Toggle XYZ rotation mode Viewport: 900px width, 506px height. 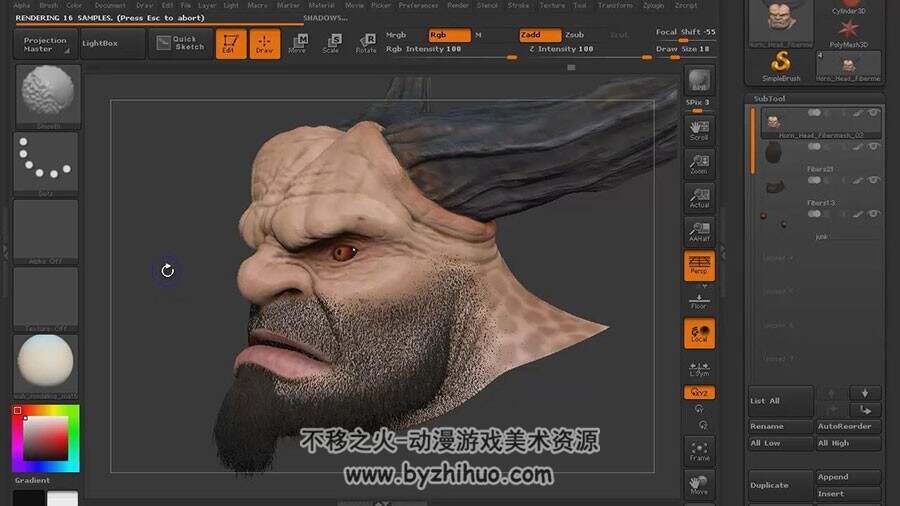(699, 392)
